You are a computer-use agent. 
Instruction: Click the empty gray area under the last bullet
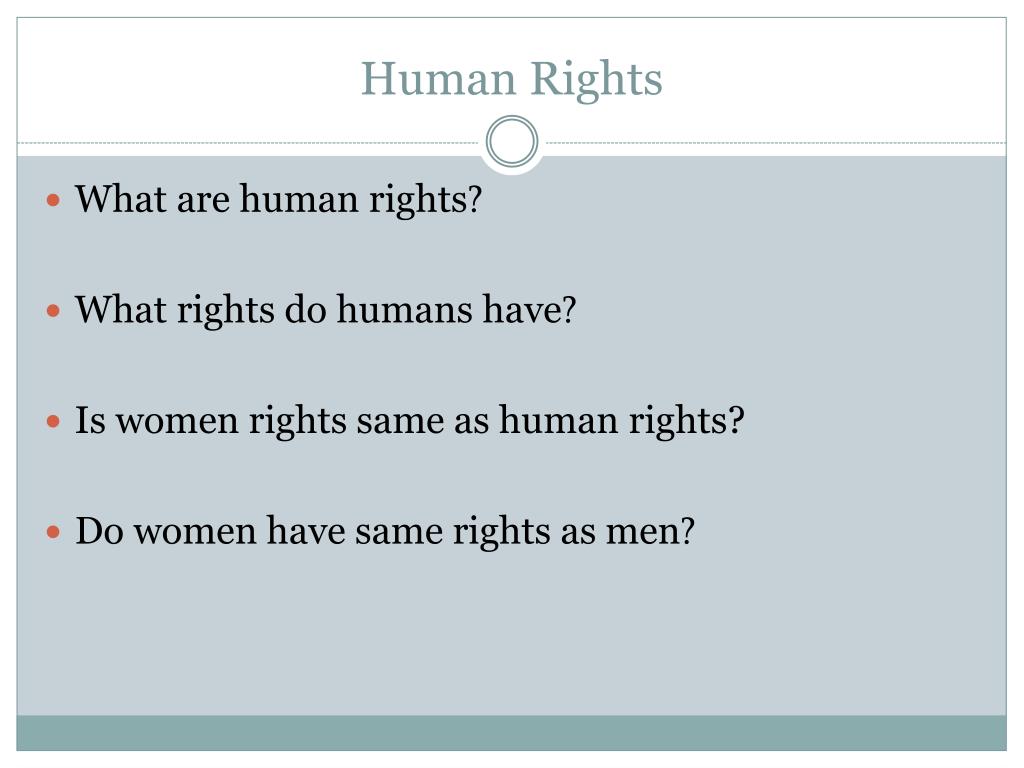511,633
